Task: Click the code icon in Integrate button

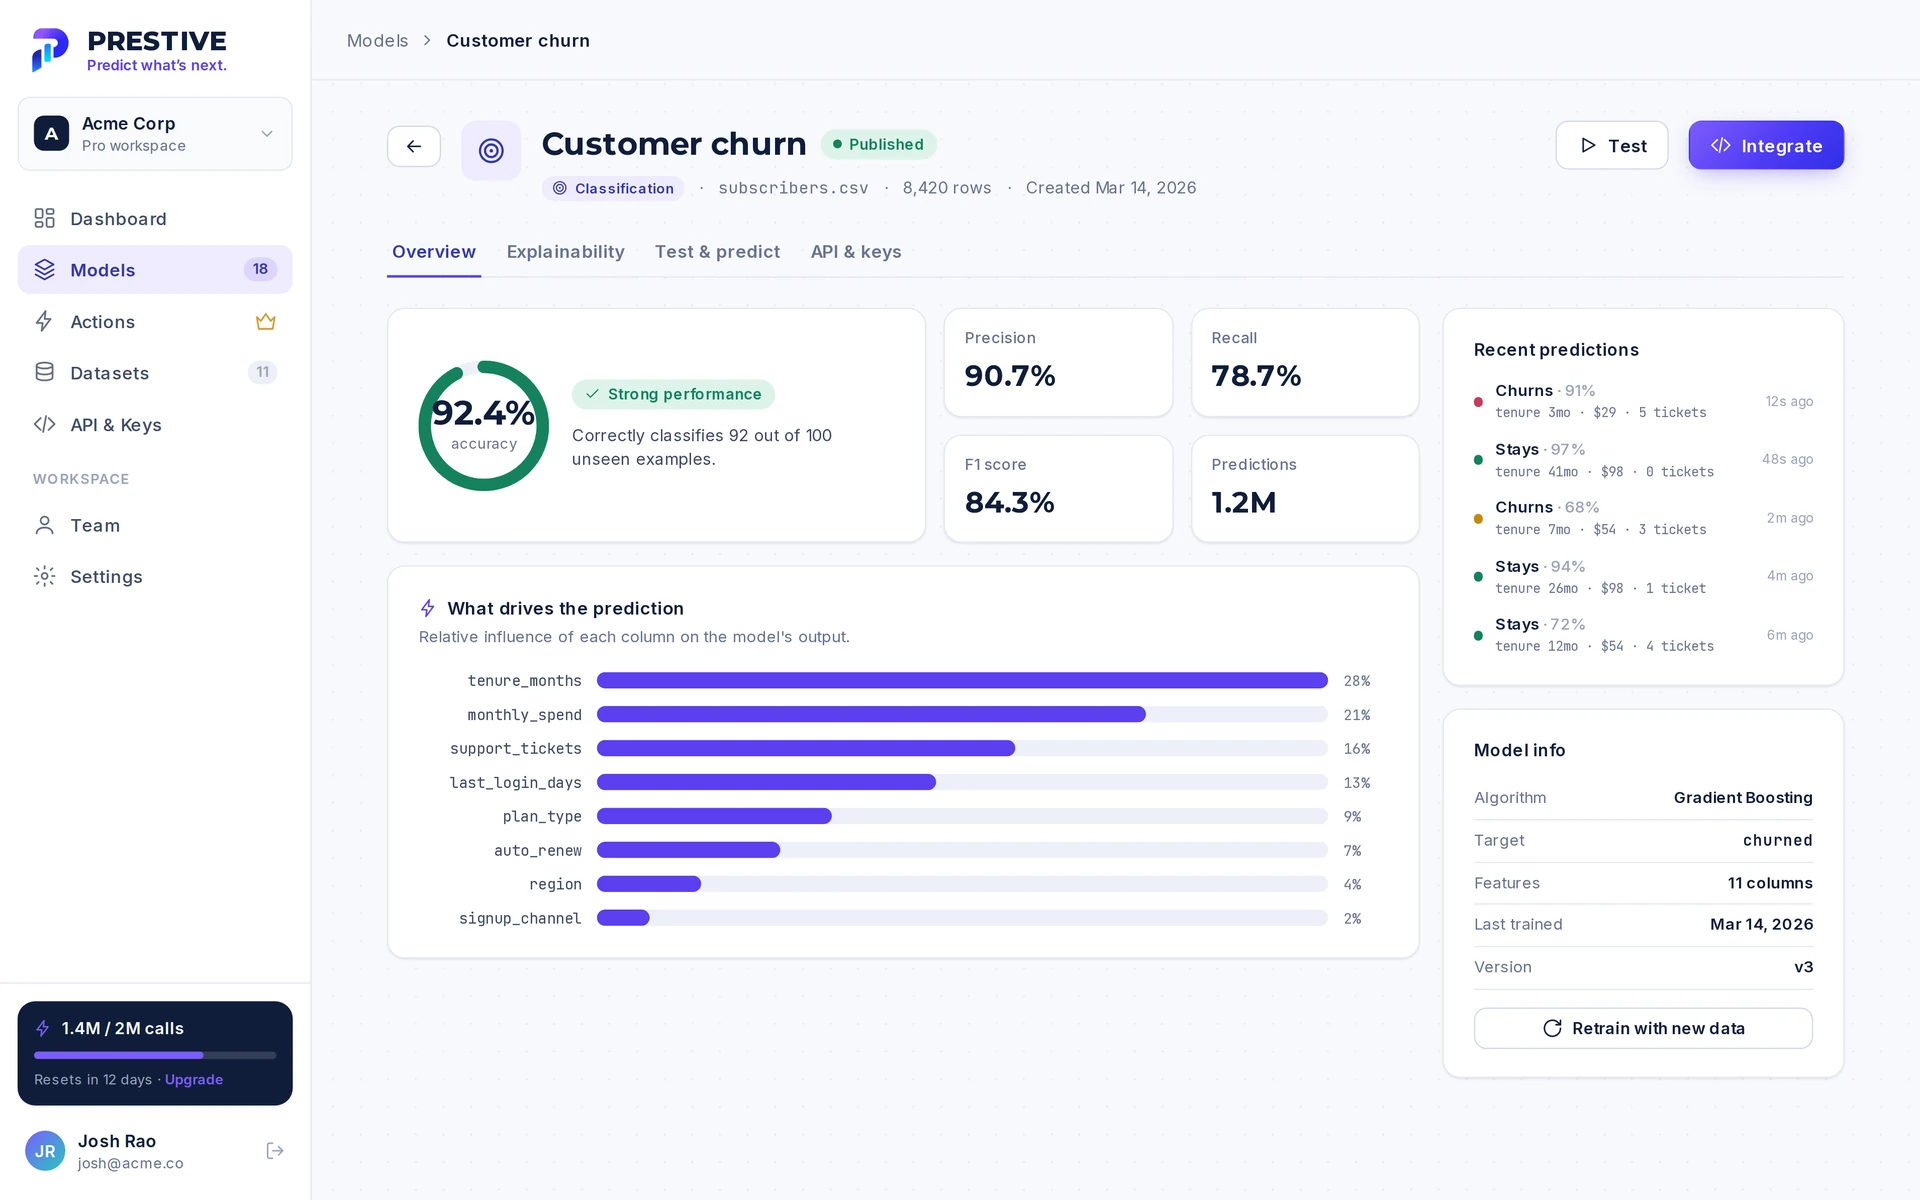Action: [x=1720, y=145]
